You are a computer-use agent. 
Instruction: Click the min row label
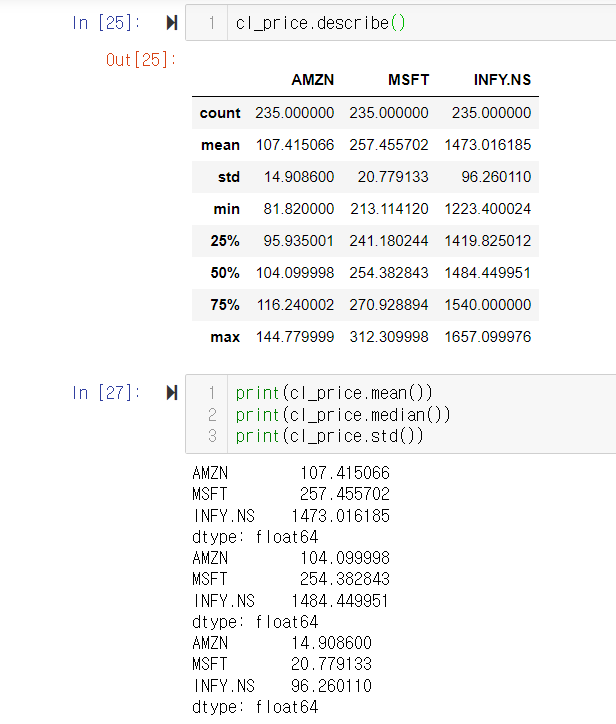point(227,209)
